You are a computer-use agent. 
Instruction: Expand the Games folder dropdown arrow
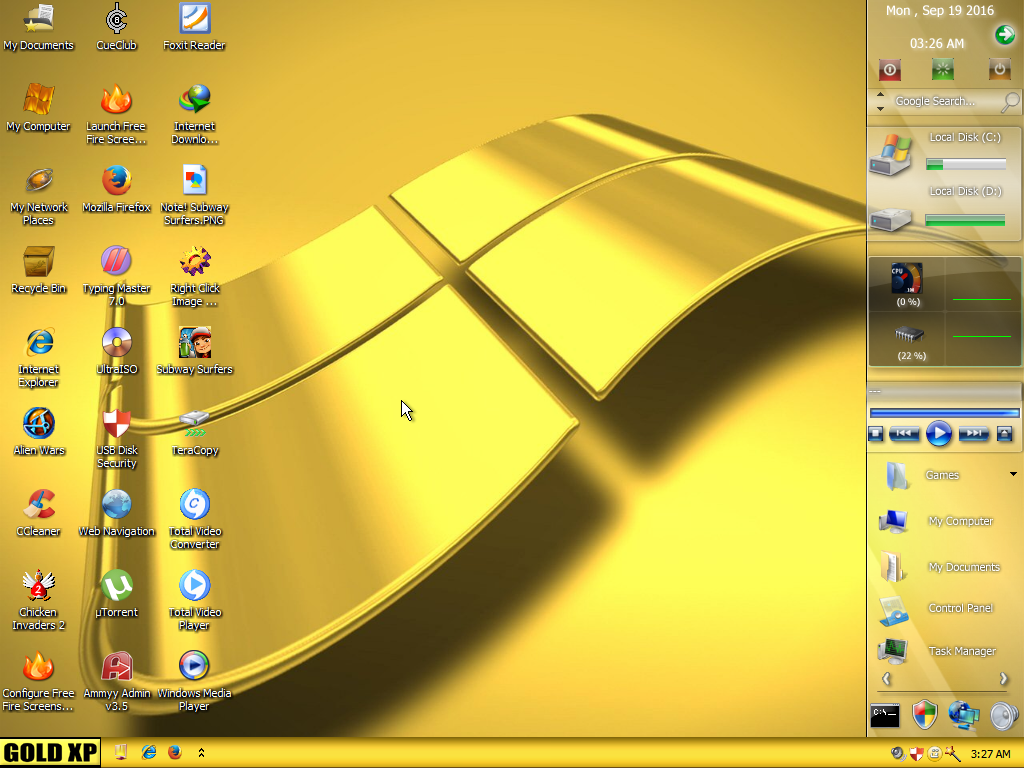point(1012,474)
